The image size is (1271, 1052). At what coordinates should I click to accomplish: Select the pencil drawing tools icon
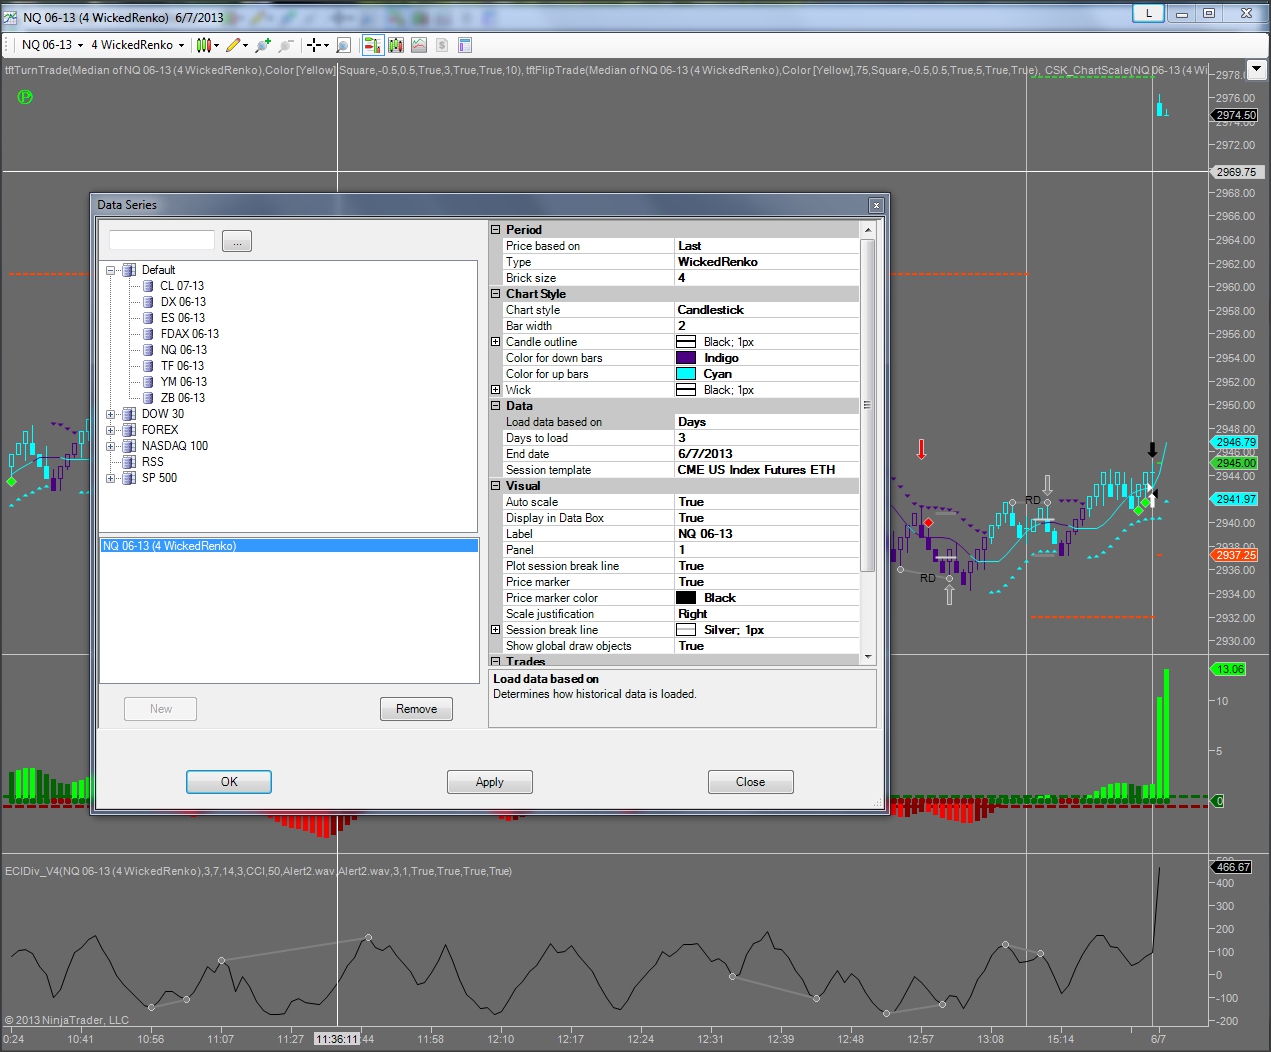[x=233, y=45]
